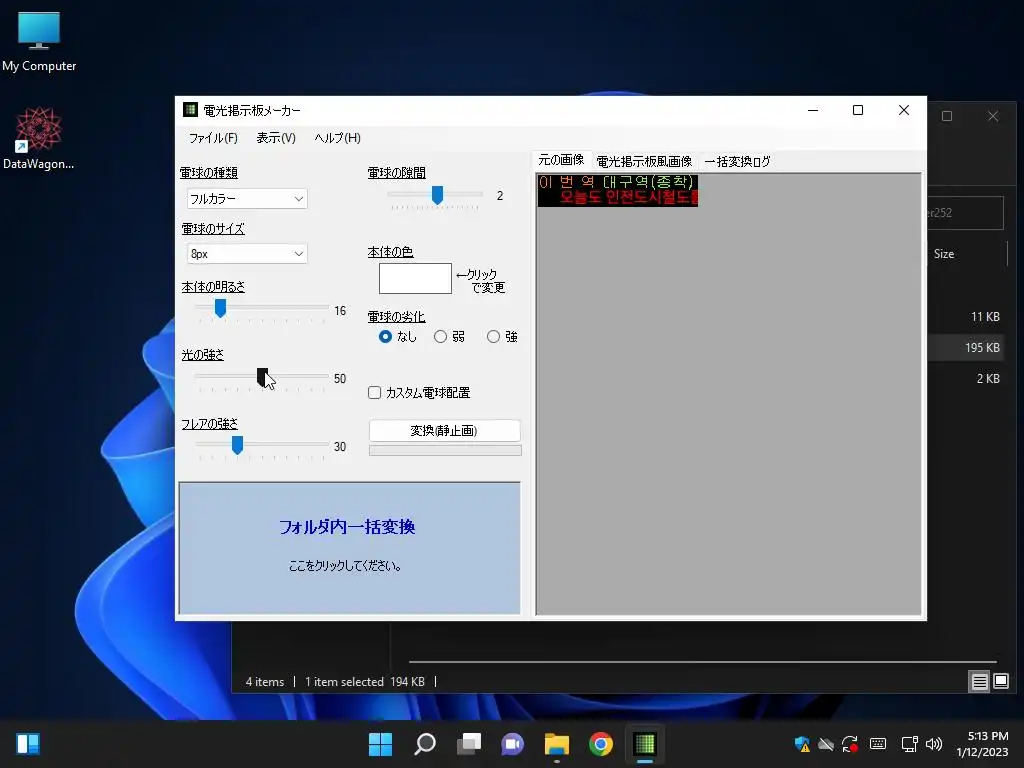Switch to the 一括変換ログ tab
Screen dimensions: 1024x768
737,161
